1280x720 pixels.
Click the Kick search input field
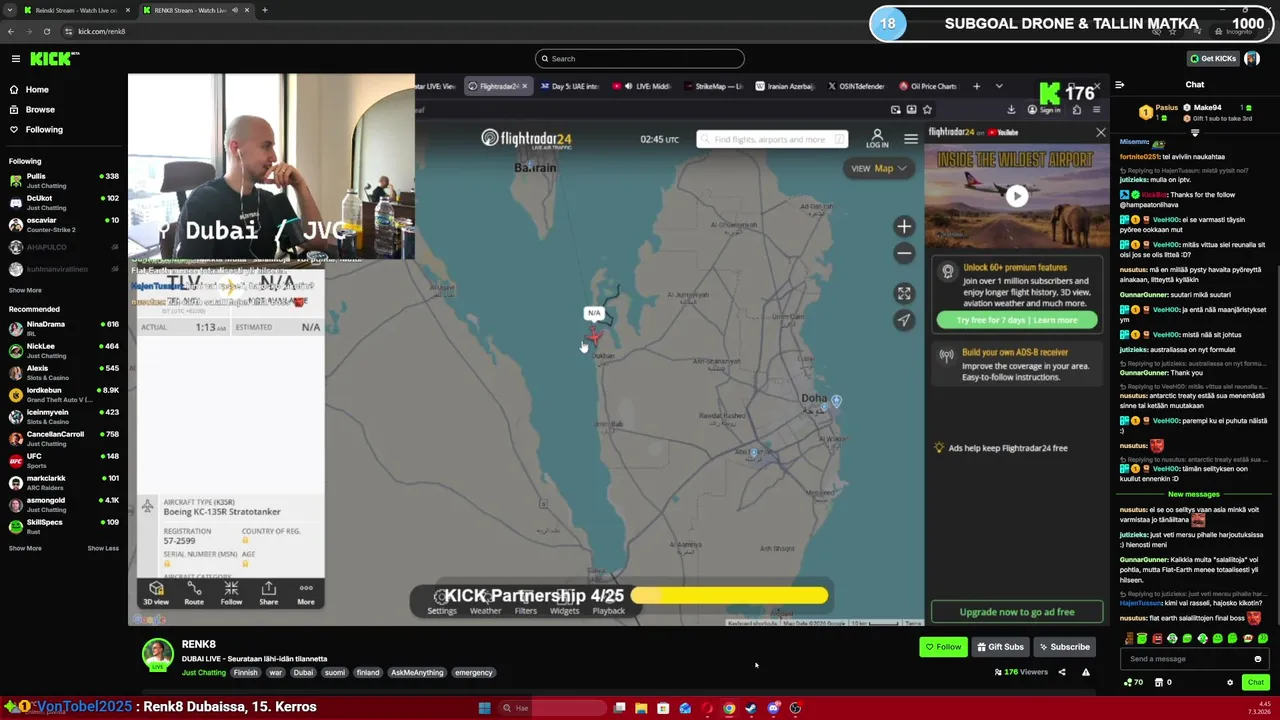coord(640,59)
